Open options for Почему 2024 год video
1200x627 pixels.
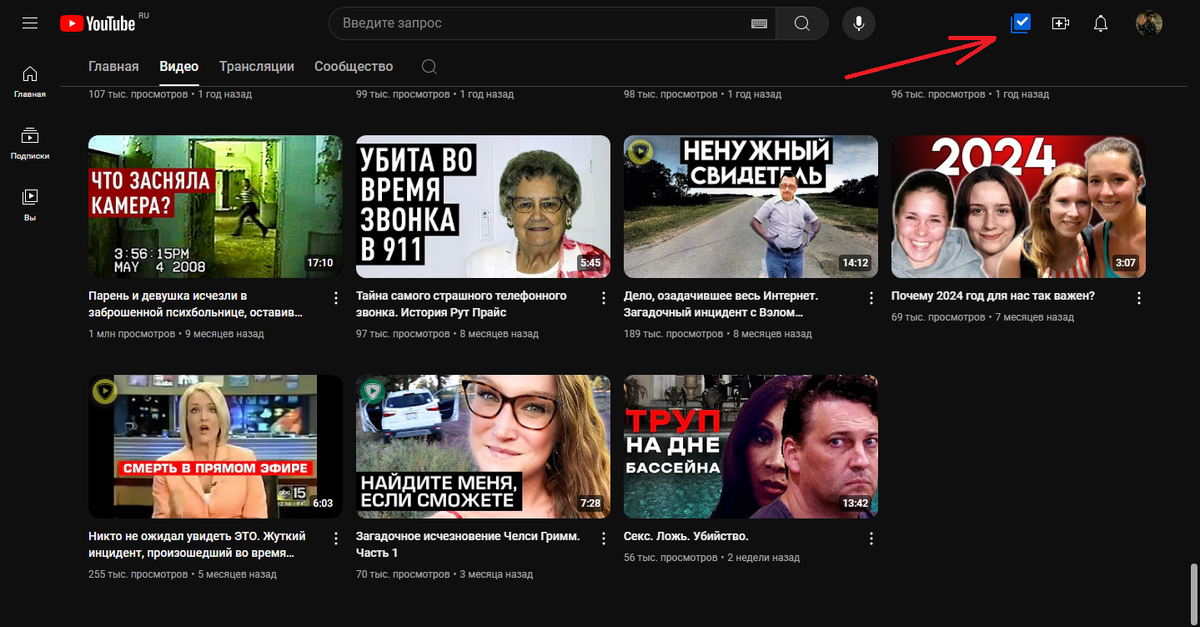[1138, 298]
